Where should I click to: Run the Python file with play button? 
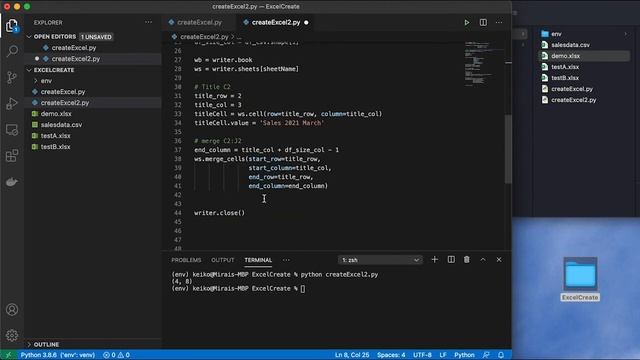[x=467, y=22]
